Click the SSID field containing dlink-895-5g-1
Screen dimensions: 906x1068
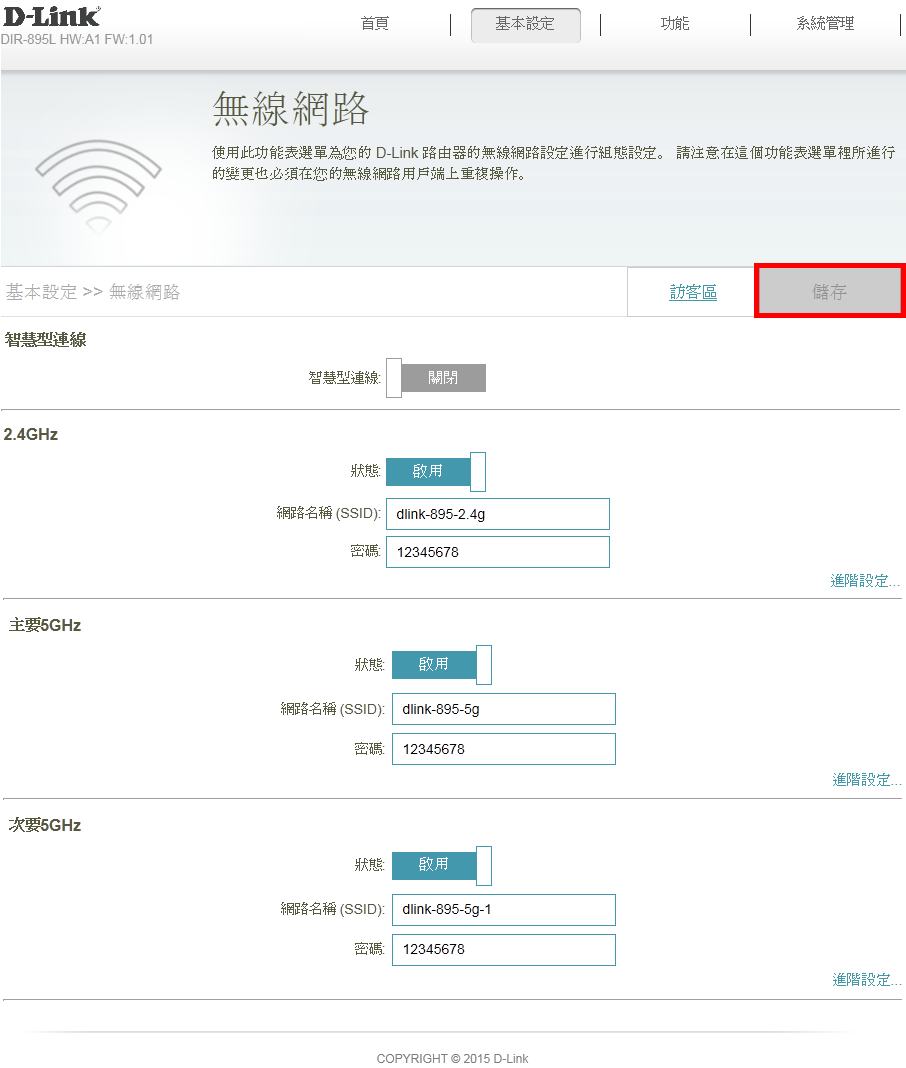click(503, 910)
